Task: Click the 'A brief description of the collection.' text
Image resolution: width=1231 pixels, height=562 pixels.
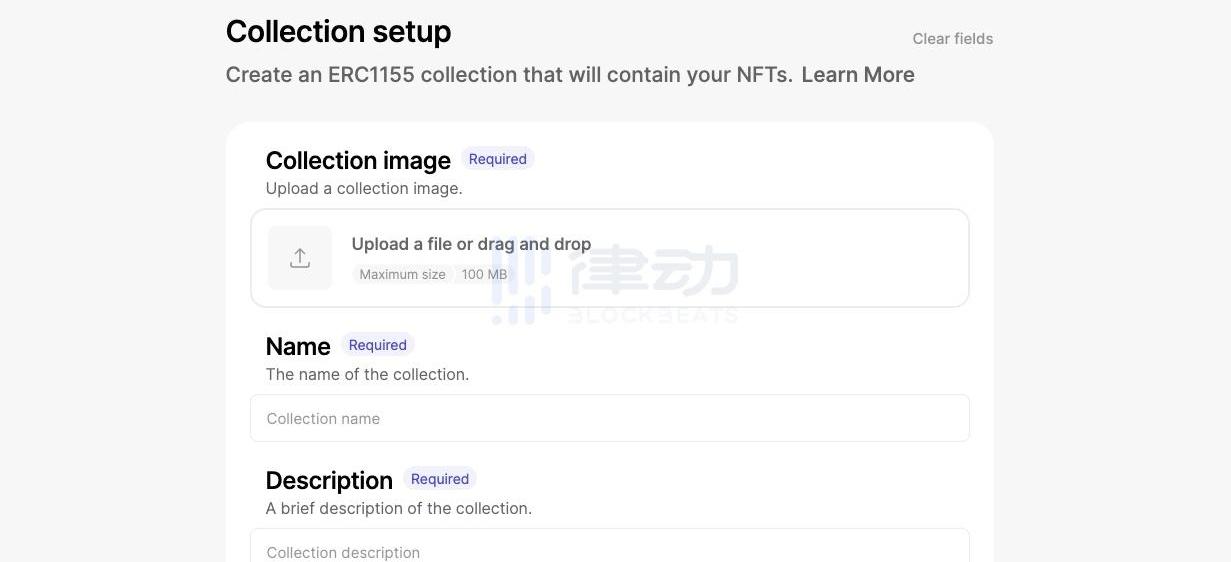Action: [399, 508]
